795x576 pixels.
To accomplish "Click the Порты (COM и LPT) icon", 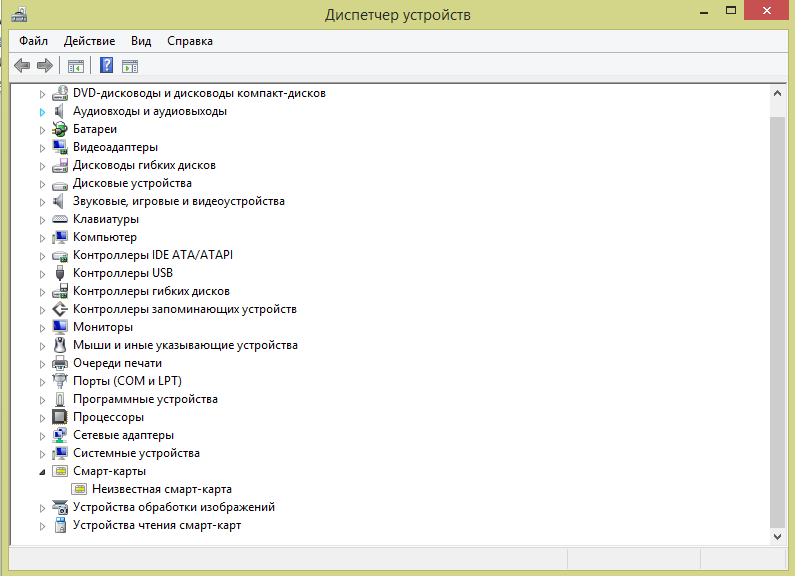I will point(60,381).
